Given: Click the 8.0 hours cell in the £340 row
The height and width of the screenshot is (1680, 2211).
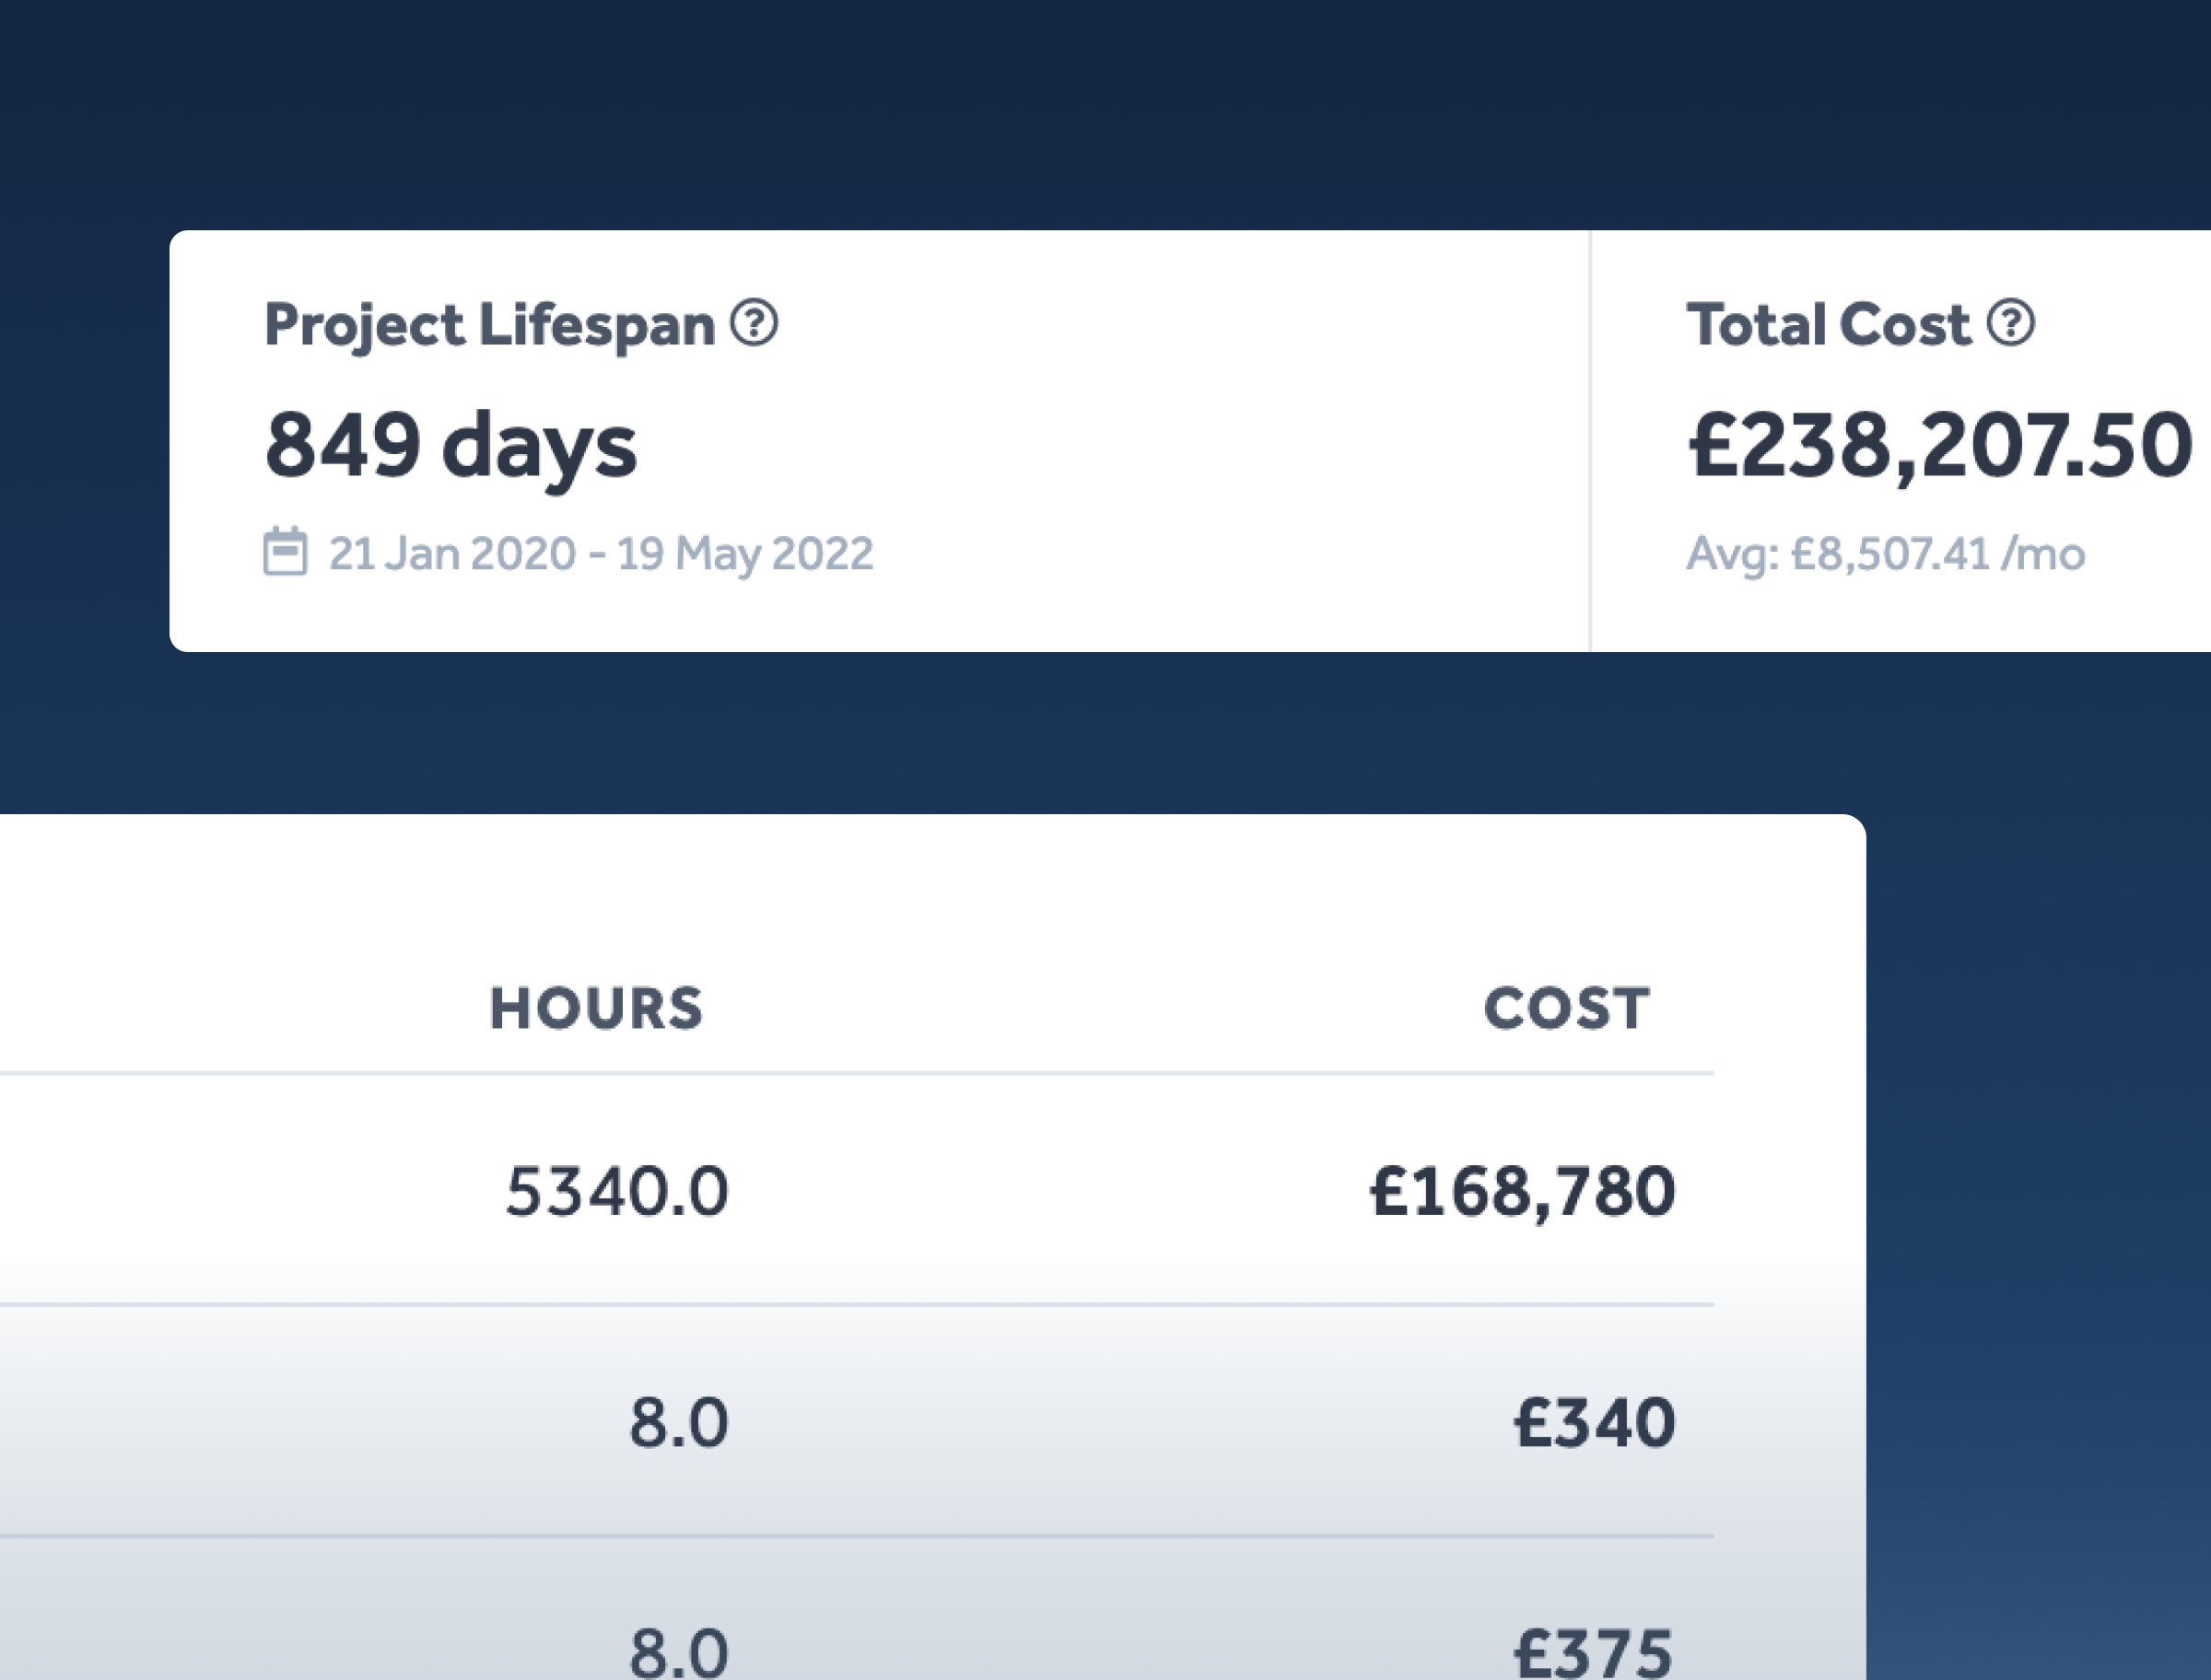Looking at the screenshot, I should 678,1422.
